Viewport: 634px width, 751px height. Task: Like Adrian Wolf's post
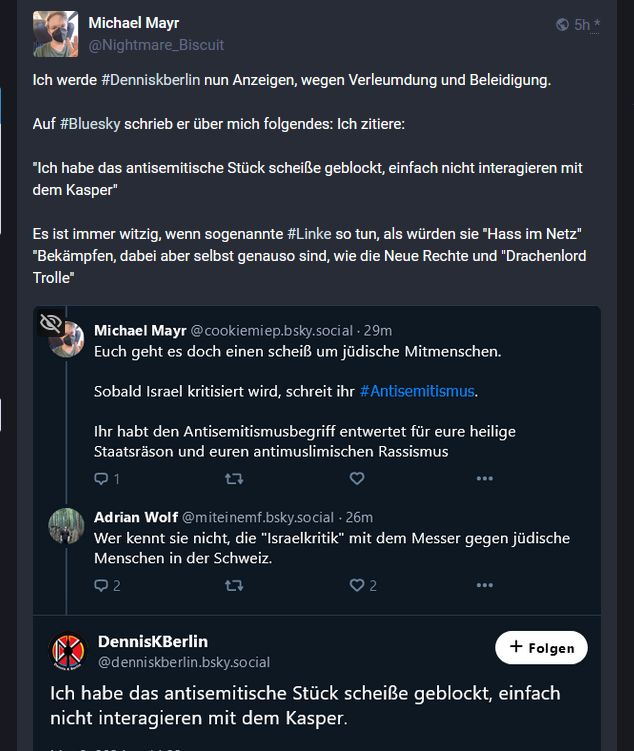point(357,585)
